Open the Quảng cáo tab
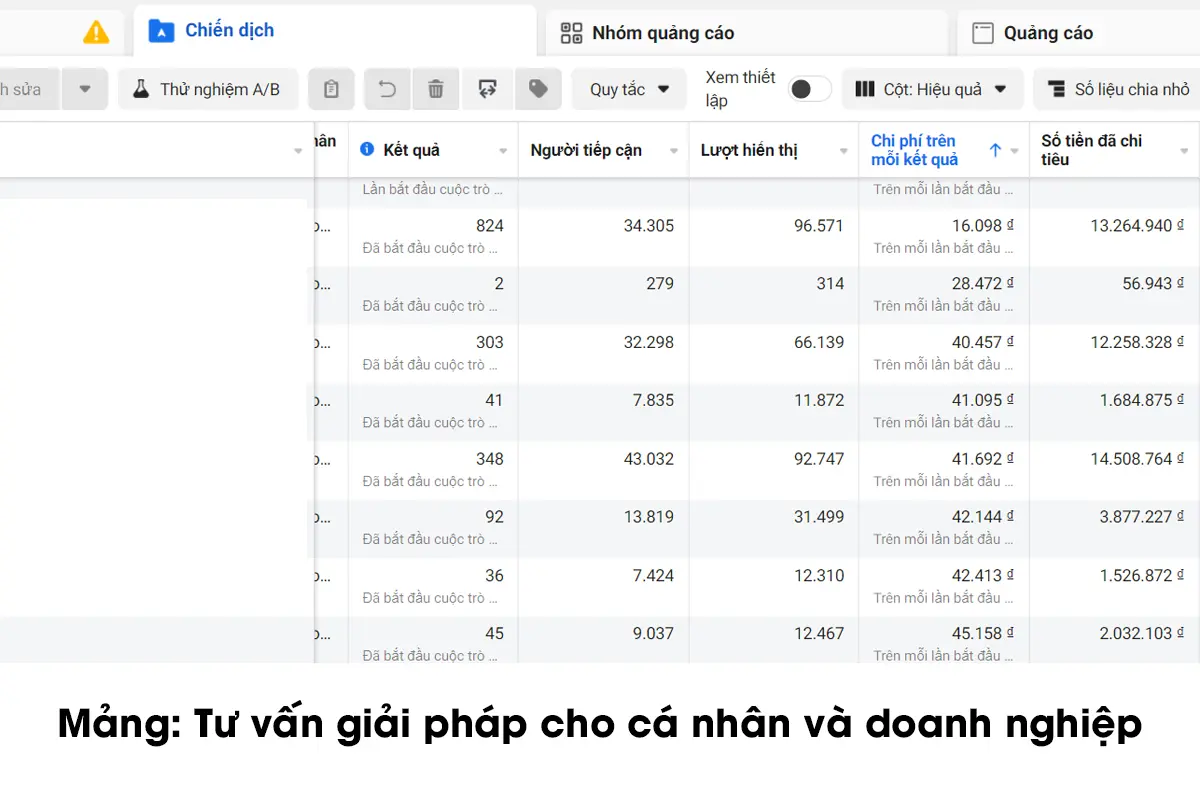This screenshot has width=1200, height=800. tap(1043, 32)
